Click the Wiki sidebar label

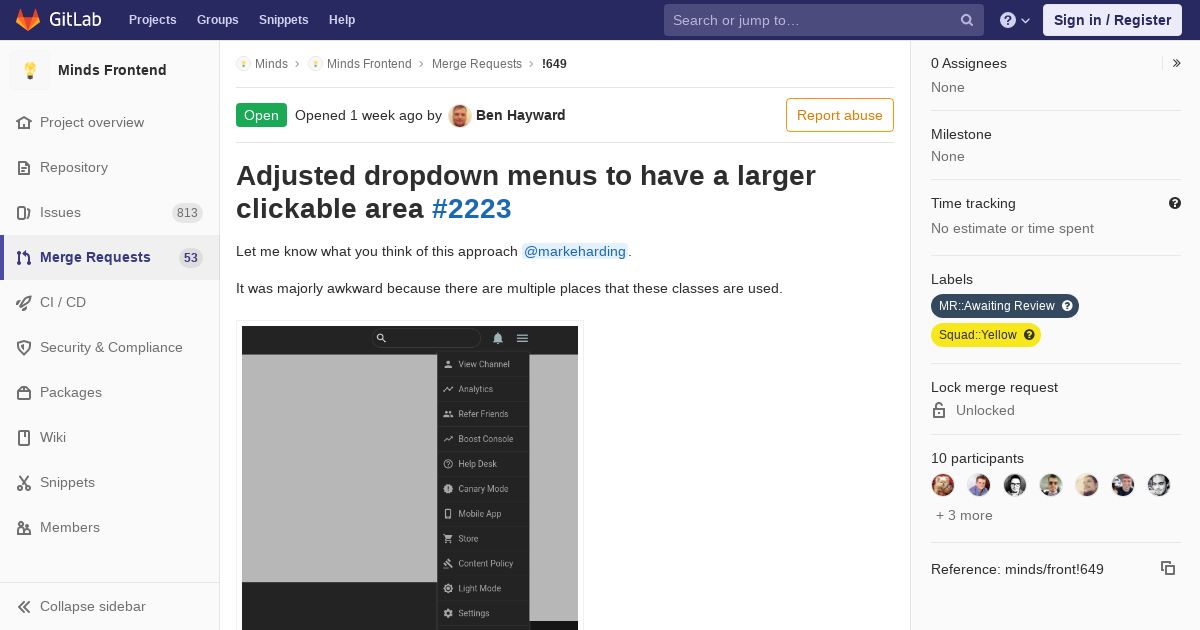[x=53, y=437]
